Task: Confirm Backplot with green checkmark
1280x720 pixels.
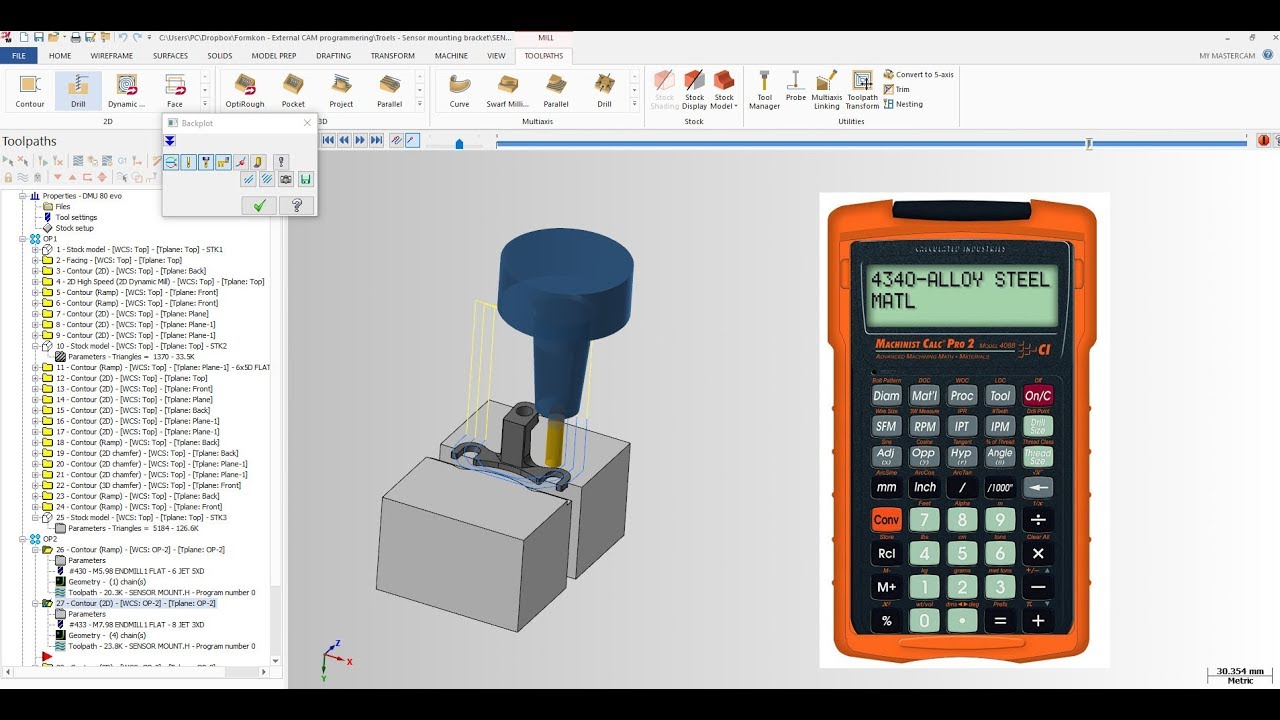Action: (259, 205)
